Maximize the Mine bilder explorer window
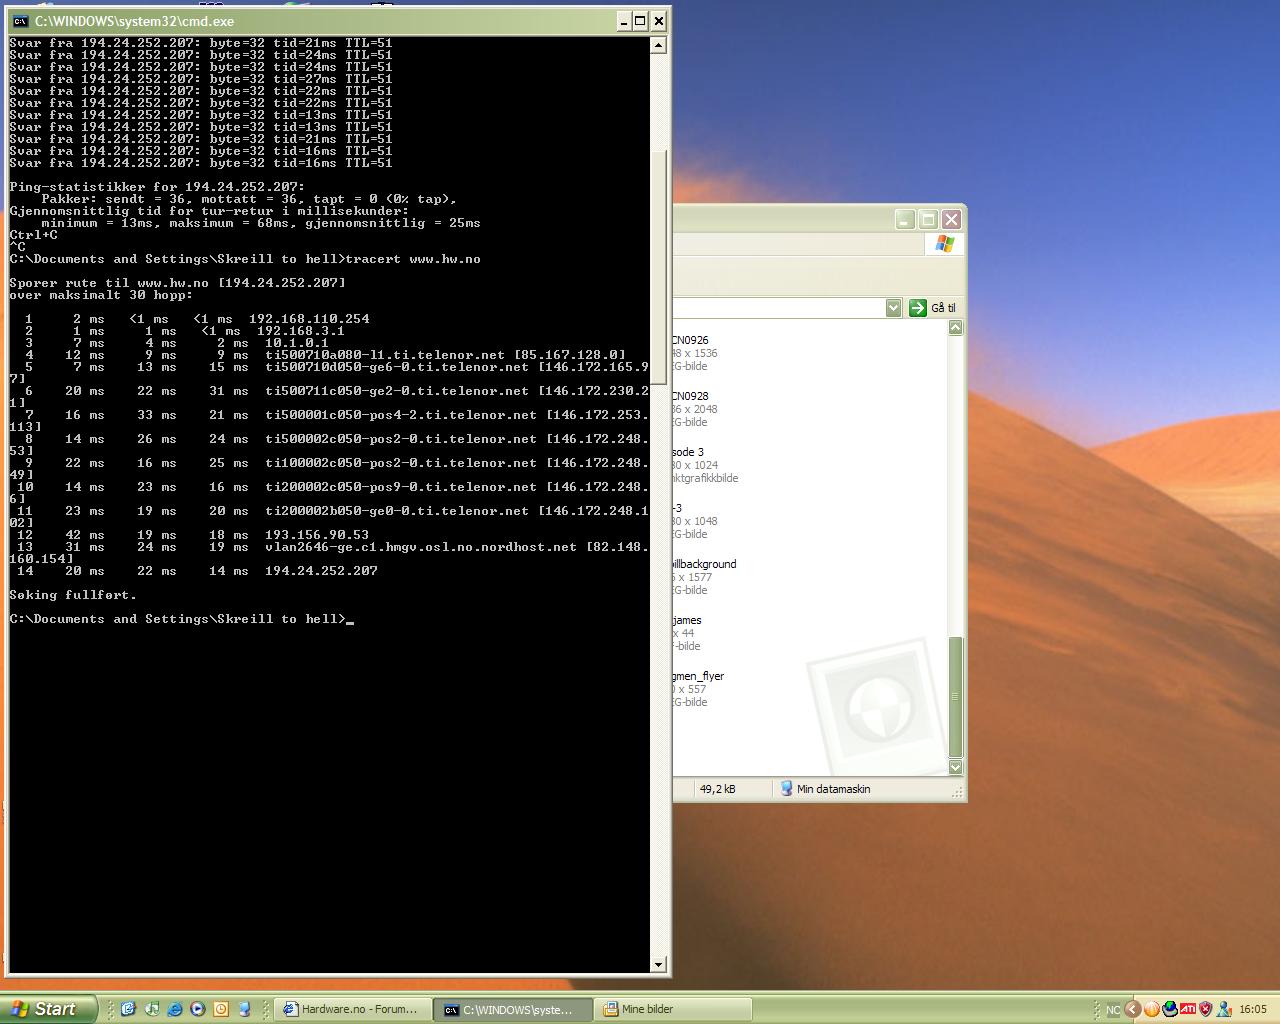This screenshot has height=1024, width=1280. click(x=928, y=219)
